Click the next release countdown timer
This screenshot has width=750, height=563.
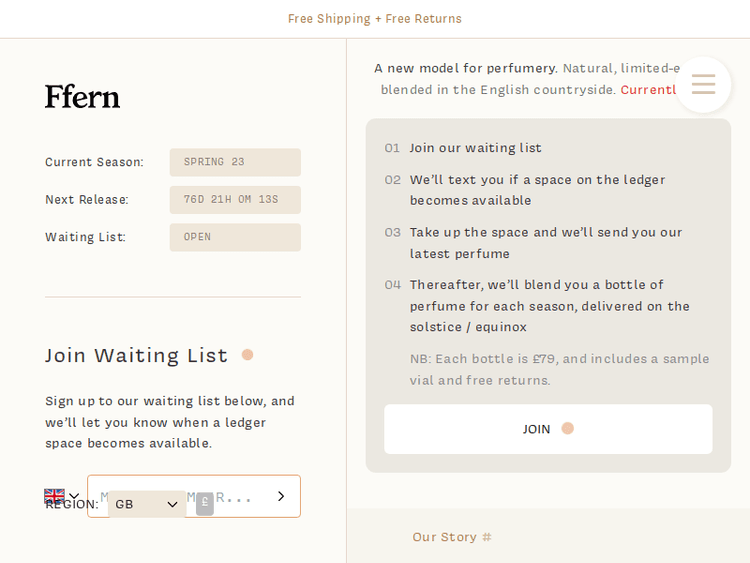235,200
